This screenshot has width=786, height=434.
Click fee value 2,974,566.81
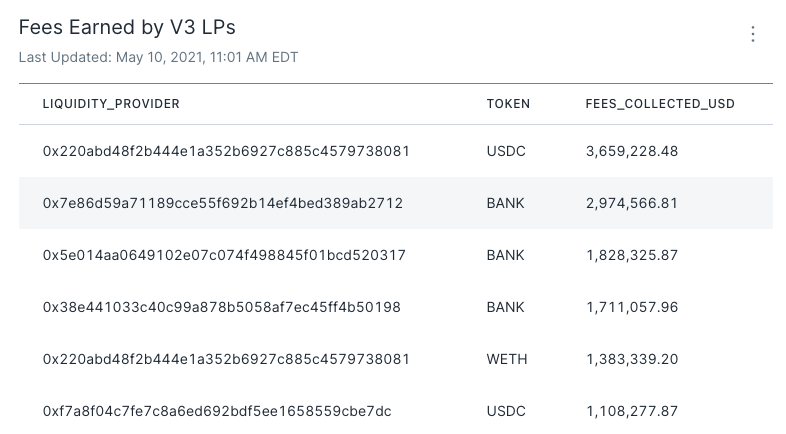pyautogui.click(x=632, y=203)
